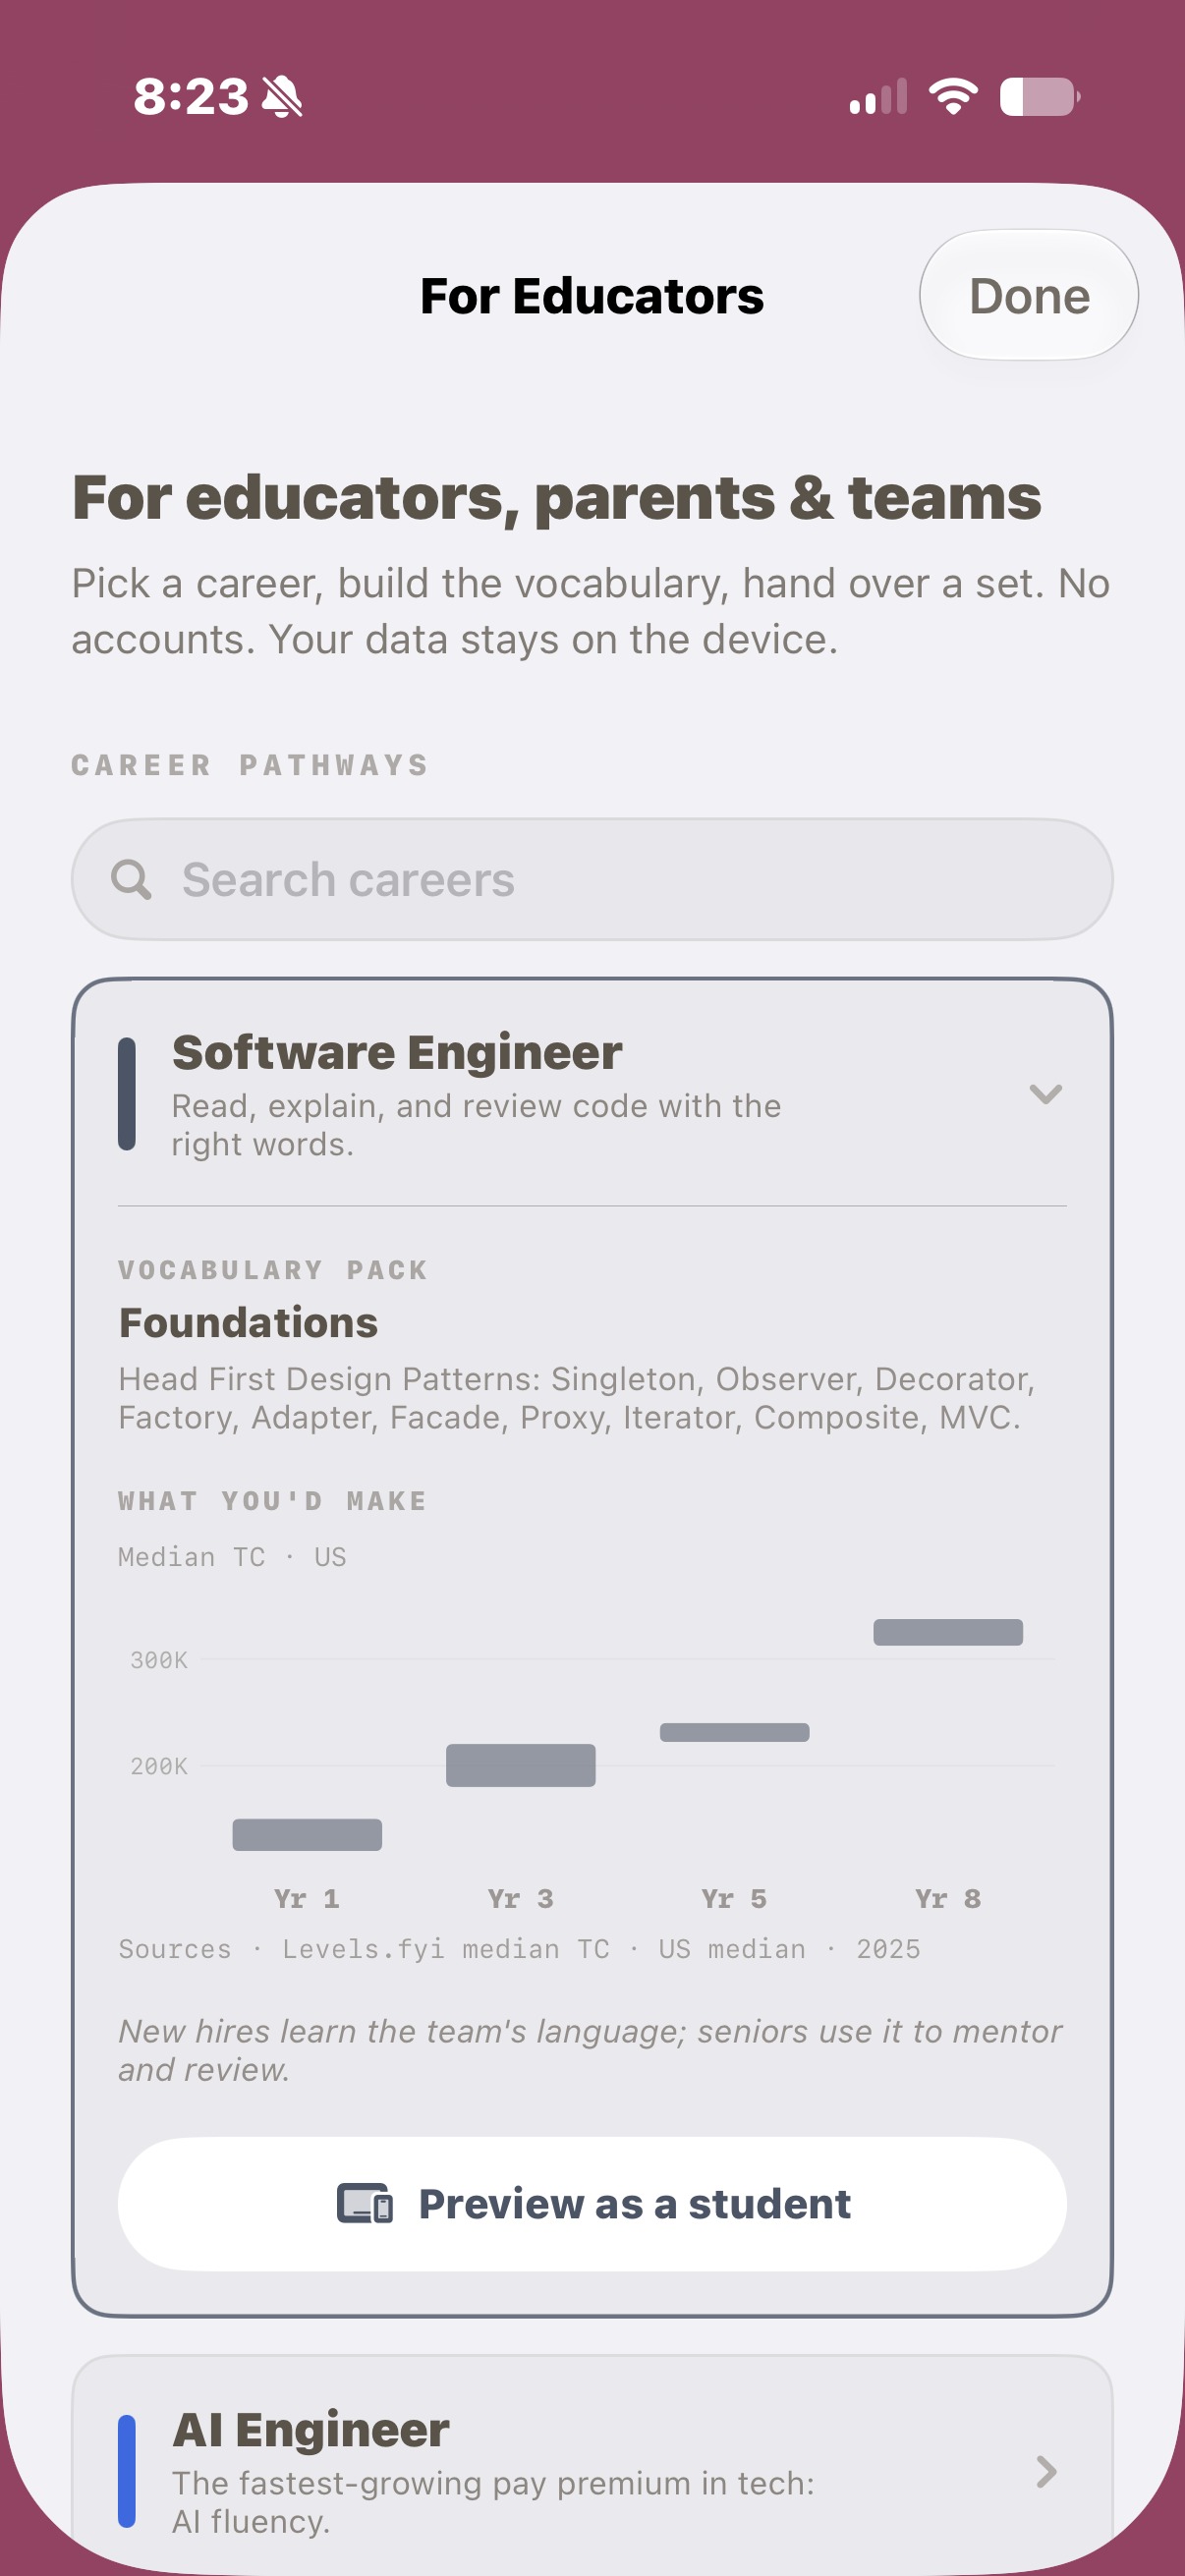Collapse the Software Engineer card chevron
Image resolution: width=1185 pixels, height=2576 pixels.
(x=1045, y=1093)
